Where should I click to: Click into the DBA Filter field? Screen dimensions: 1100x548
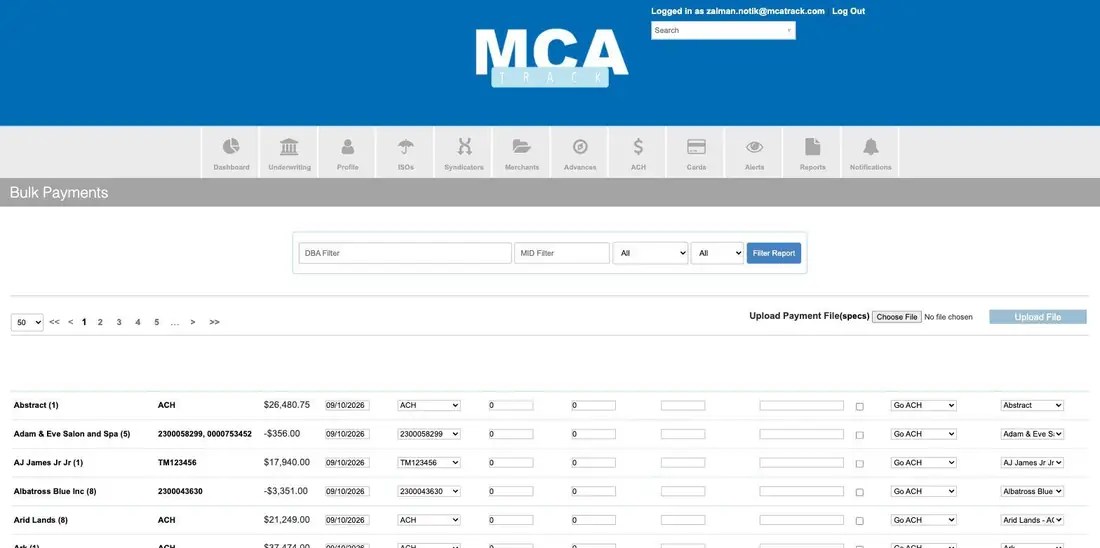pyautogui.click(x=405, y=253)
